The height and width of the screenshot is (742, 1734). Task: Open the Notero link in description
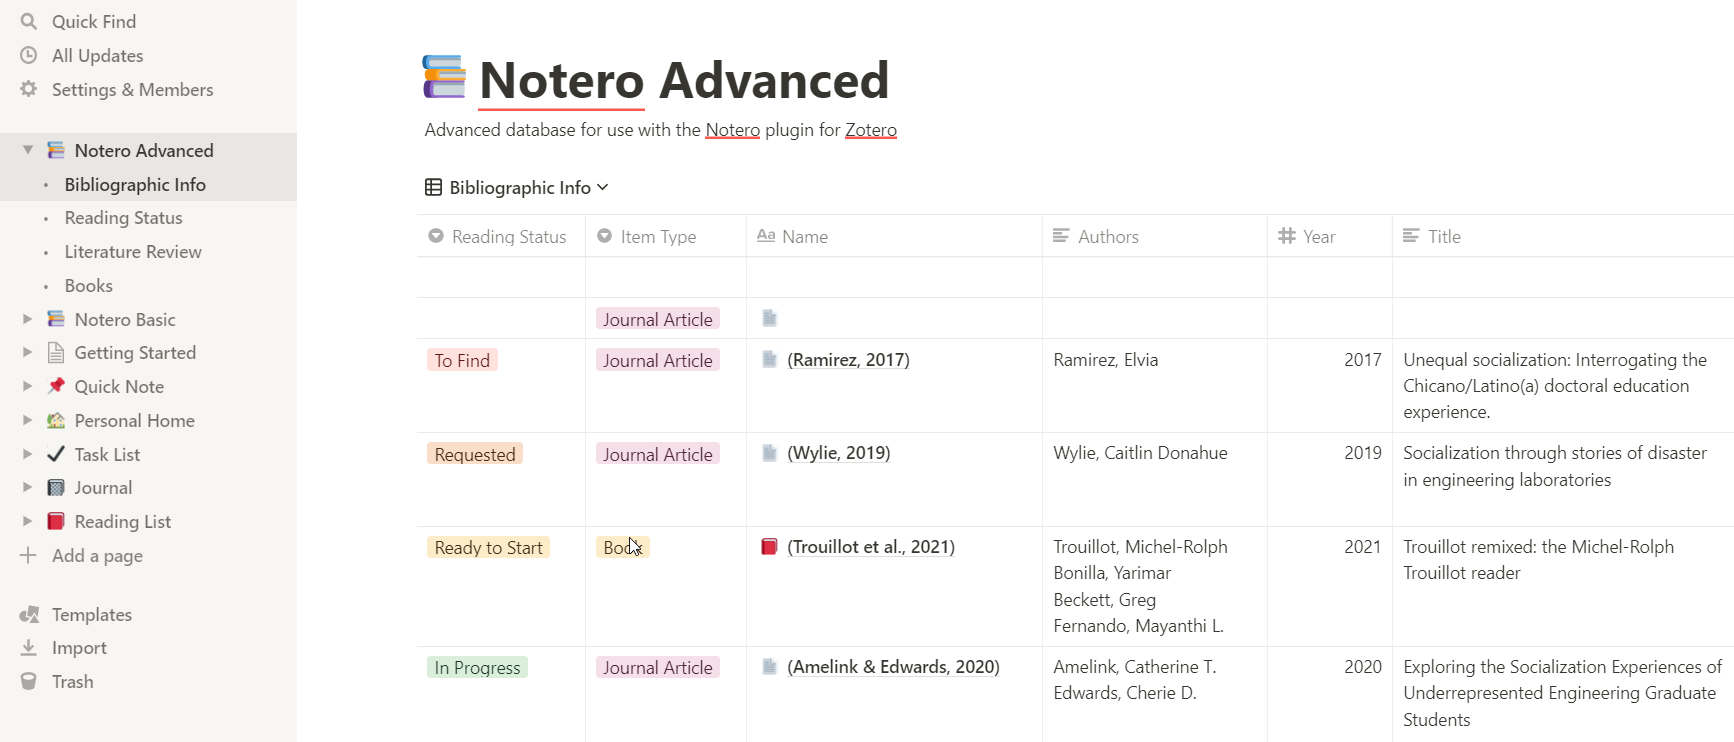tap(732, 130)
